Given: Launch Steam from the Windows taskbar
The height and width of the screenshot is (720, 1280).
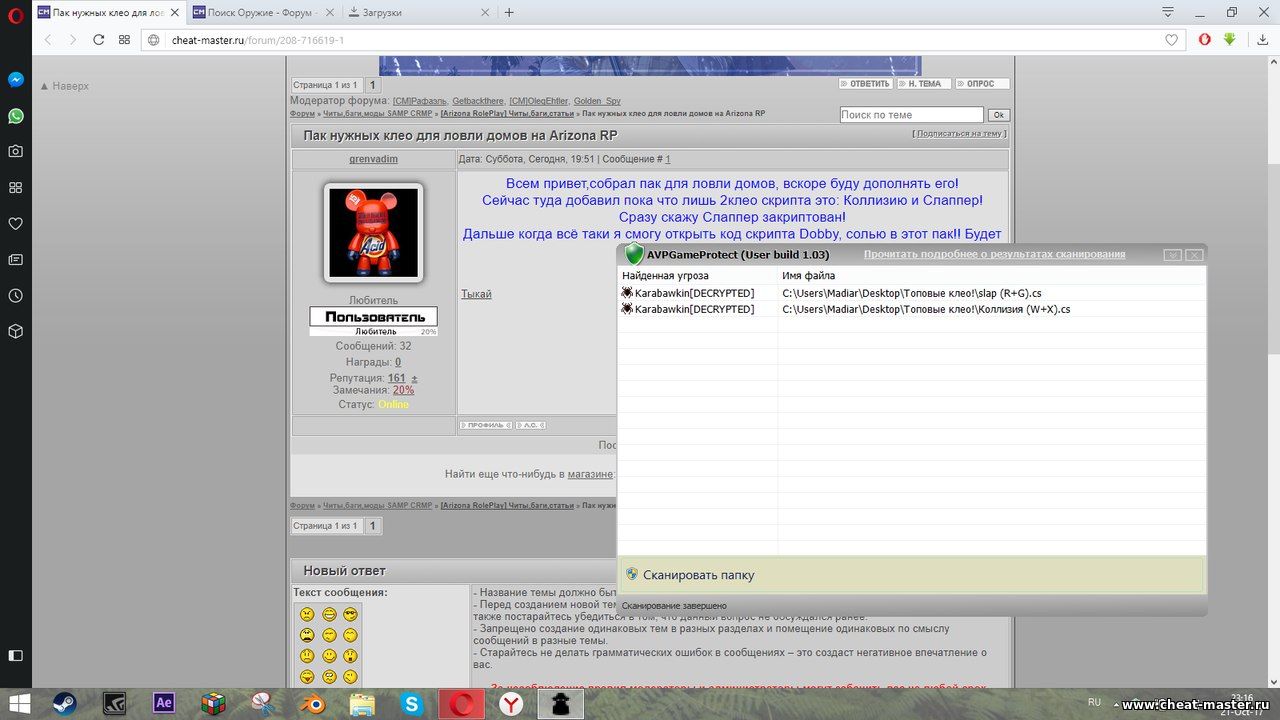Looking at the screenshot, I should pyautogui.click(x=65, y=703).
